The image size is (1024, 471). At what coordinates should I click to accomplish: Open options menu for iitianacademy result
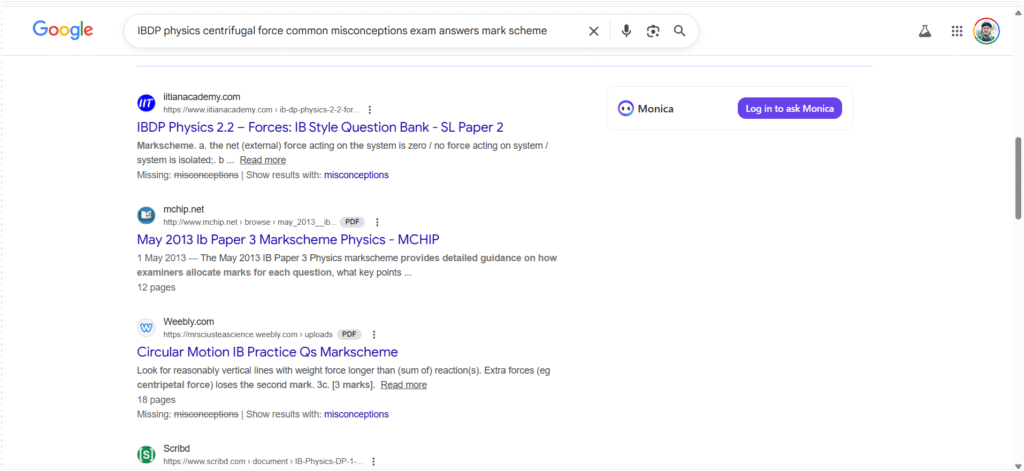370,110
